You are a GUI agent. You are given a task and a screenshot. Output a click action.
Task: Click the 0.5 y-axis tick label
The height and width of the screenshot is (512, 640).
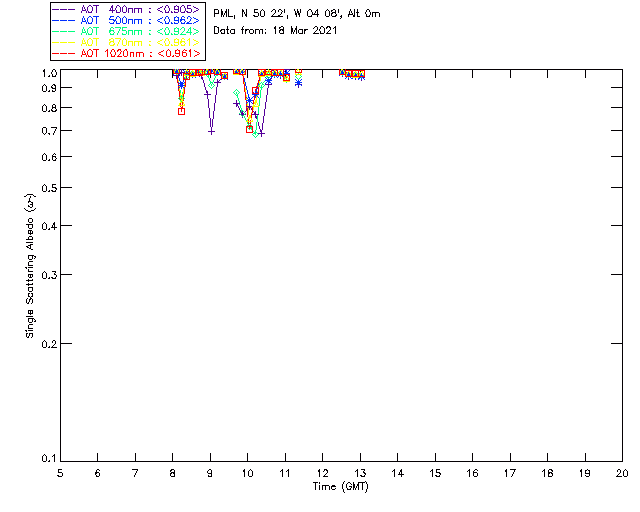(49, 188)
